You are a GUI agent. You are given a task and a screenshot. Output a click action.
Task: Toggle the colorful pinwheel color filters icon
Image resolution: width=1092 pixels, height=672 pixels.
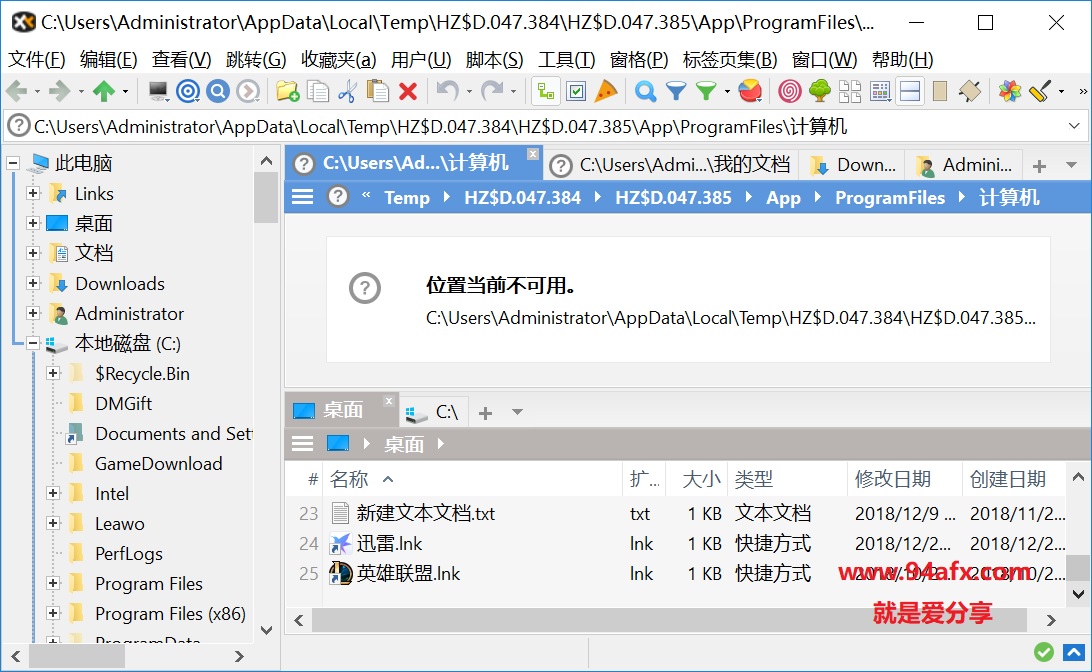point(1009,91)
